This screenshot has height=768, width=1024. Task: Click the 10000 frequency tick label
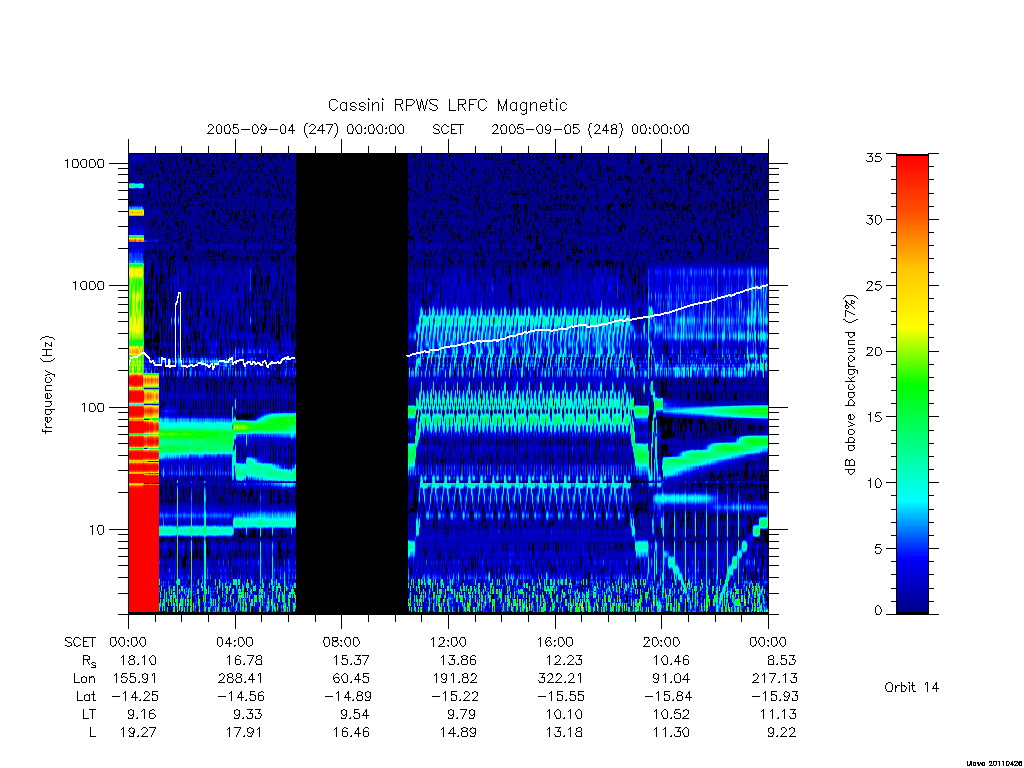(84, 163)
